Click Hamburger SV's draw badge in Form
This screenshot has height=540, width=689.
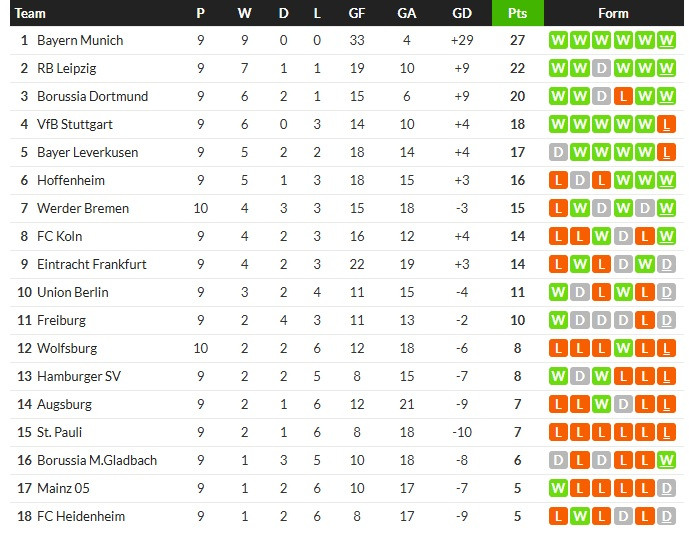pyautogui.click(x=579, y=377)
